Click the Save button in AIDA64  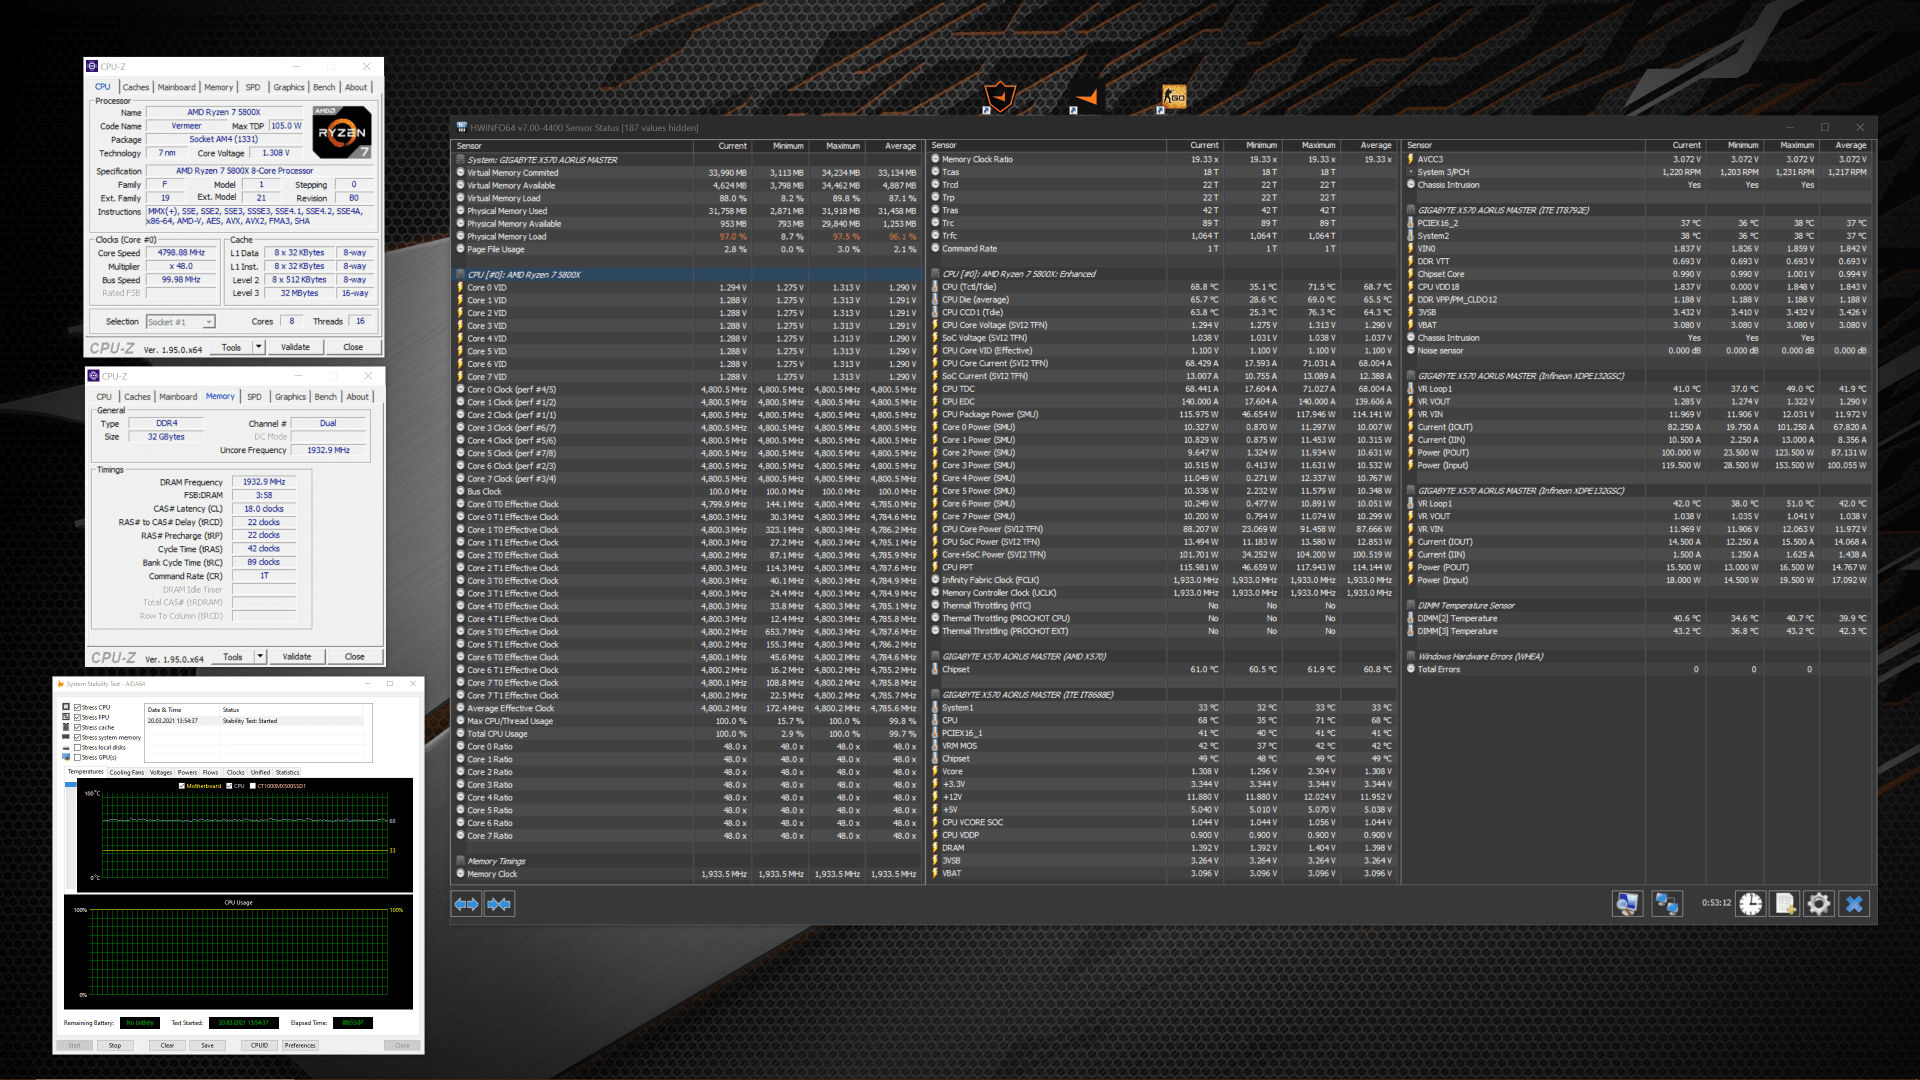click(x=207, y=1045)
